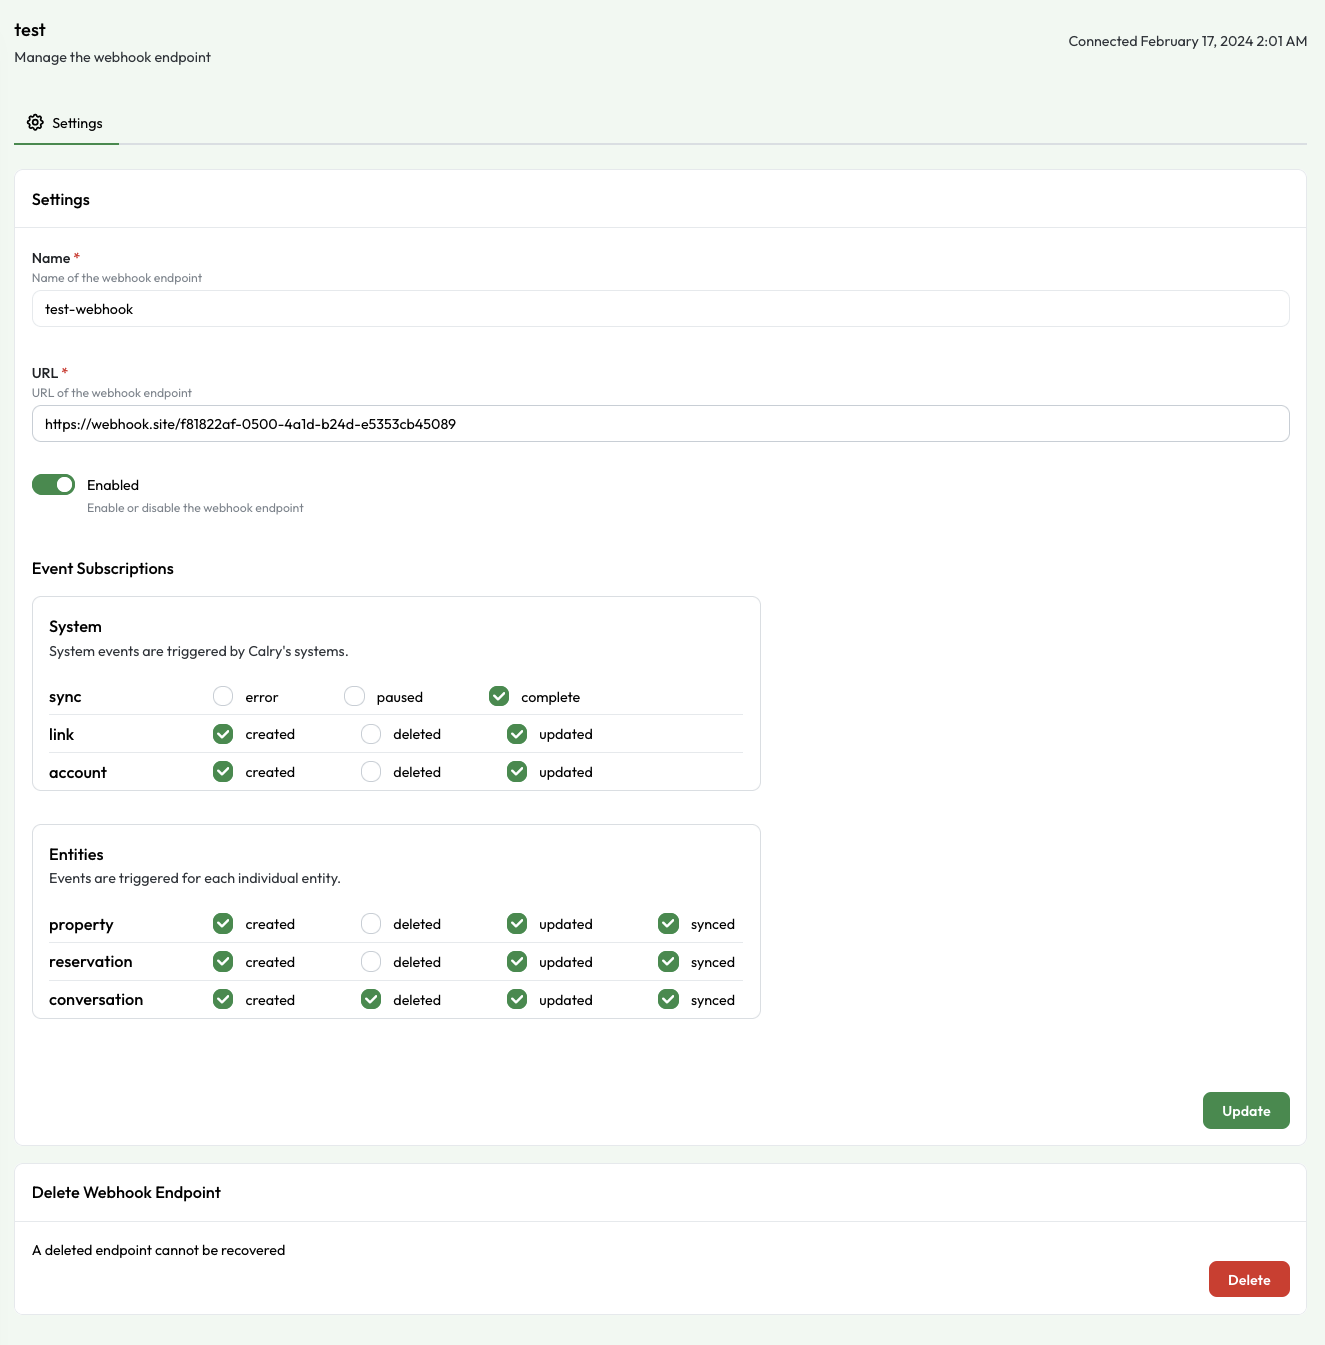Screen dimensions: 1325x1345
Task: Uncheck the conversation synced checkbox
Action: pos(669,1000)
